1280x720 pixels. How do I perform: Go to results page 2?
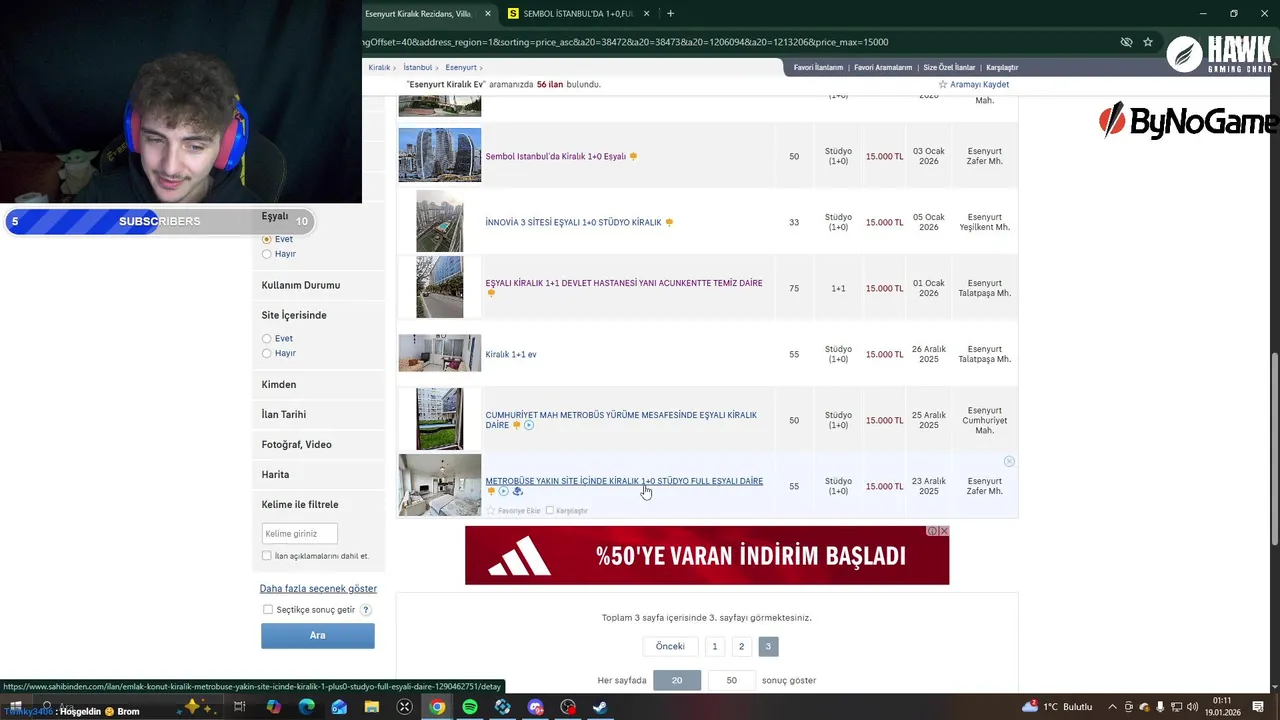(741, 647)
